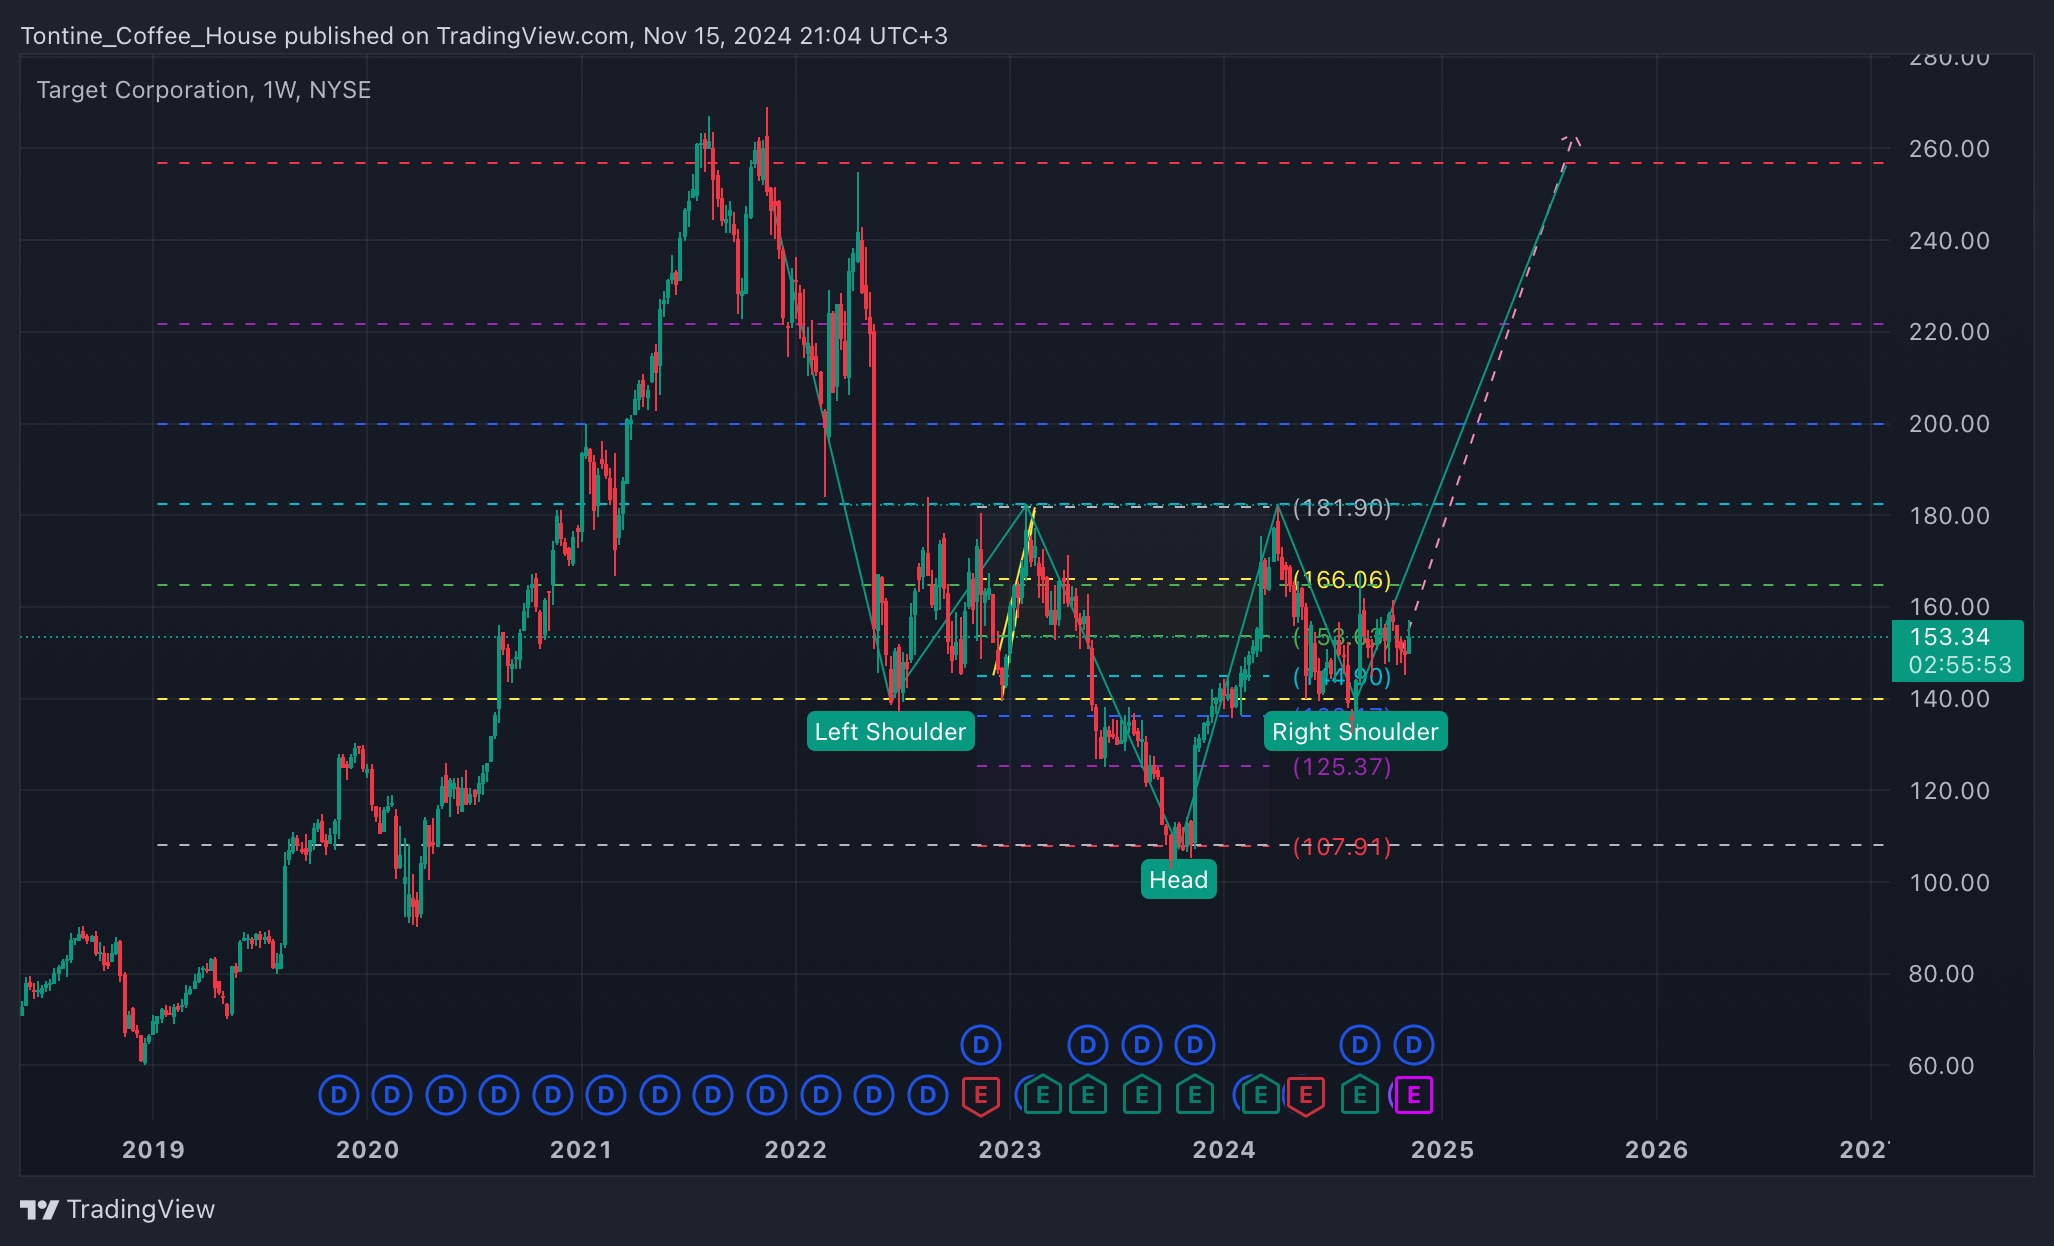Click the 220.00 price axis label

coord(1949,332)
